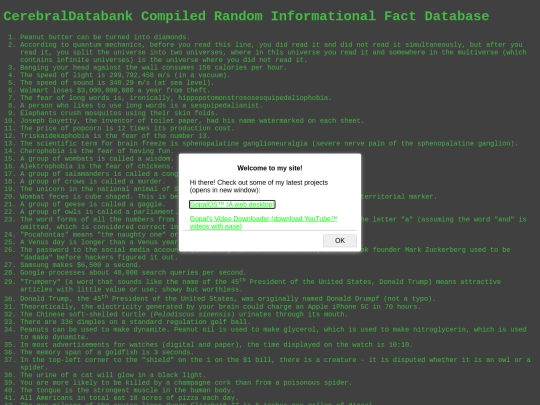
Task: Click the watch advertisements 10:10 fact
Action: pyautogui.click(x=216, y=344)
